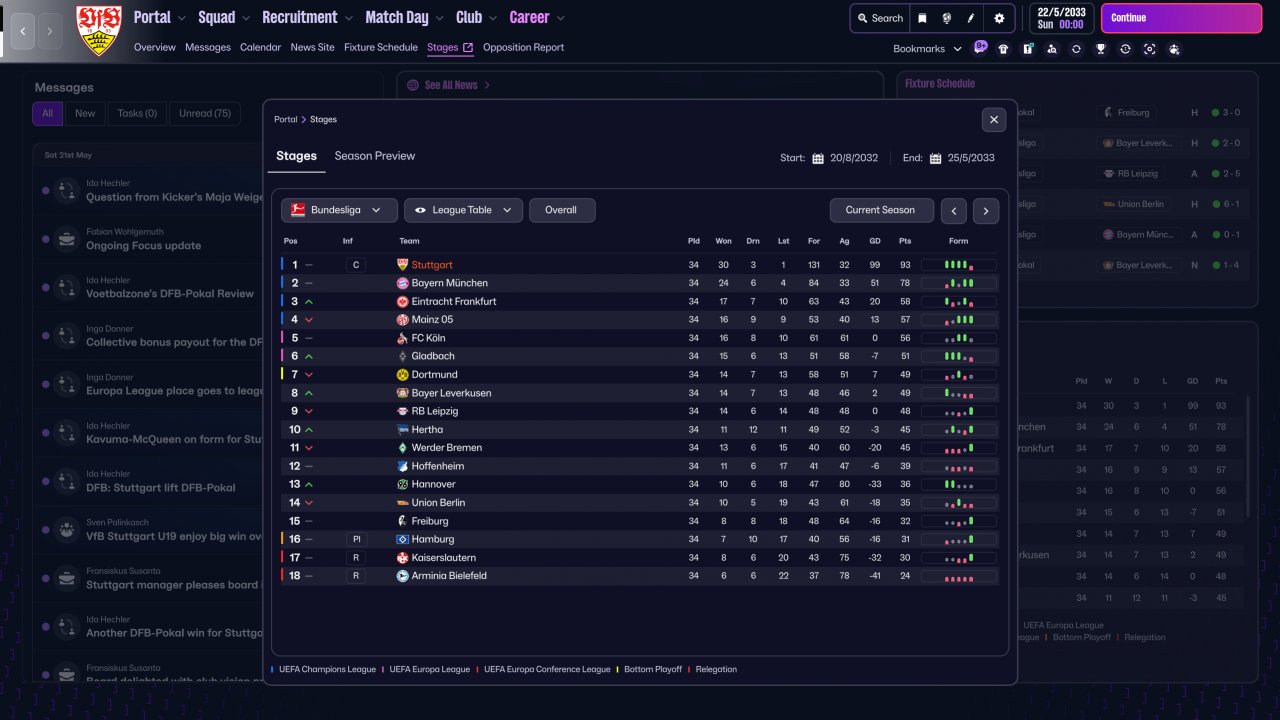Switch to the Overview sub-tab
This screenshot has height=720, width=1280.
pos(154,47)
